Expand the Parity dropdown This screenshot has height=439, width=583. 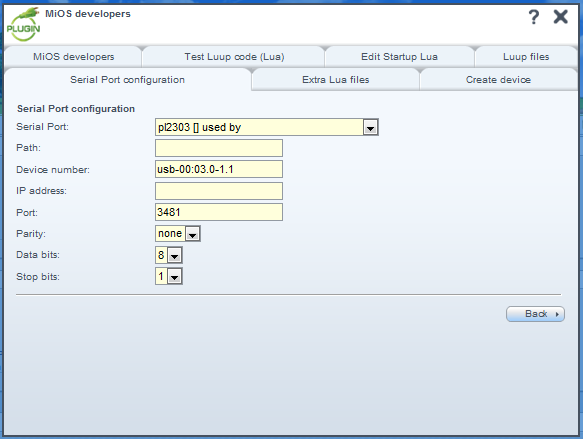pos(192,234)
